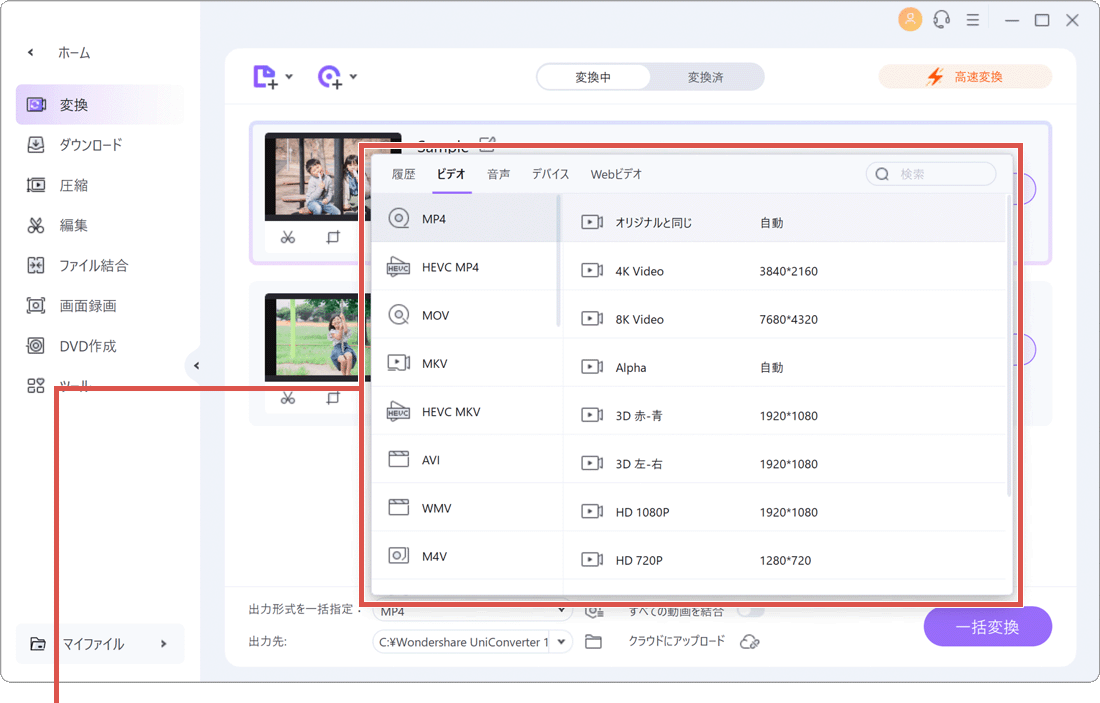This screenshot has width=1100, height=703.
Task: Activate 高速変換 high-speed conversion
Action: [964, 76]
